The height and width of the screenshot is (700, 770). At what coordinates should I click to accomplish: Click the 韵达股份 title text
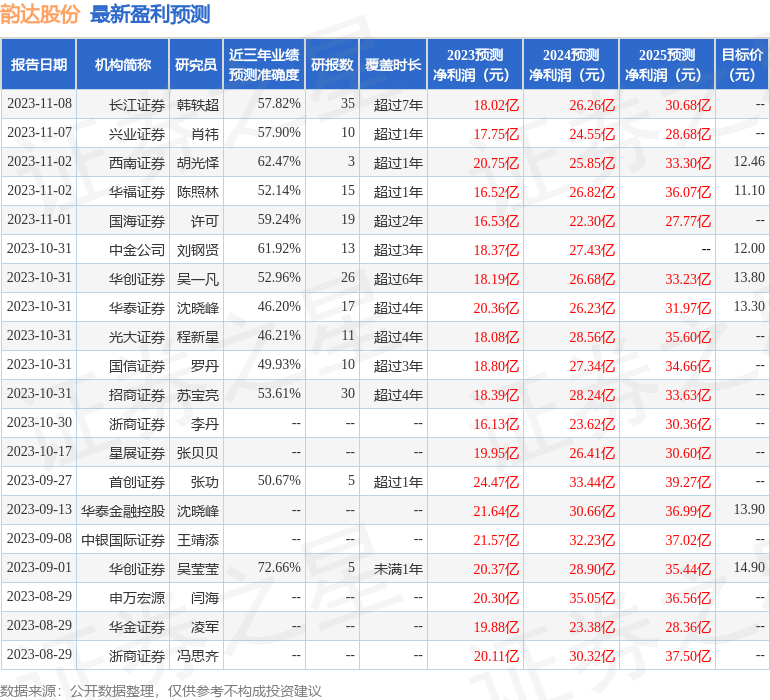tap(40, 14)
